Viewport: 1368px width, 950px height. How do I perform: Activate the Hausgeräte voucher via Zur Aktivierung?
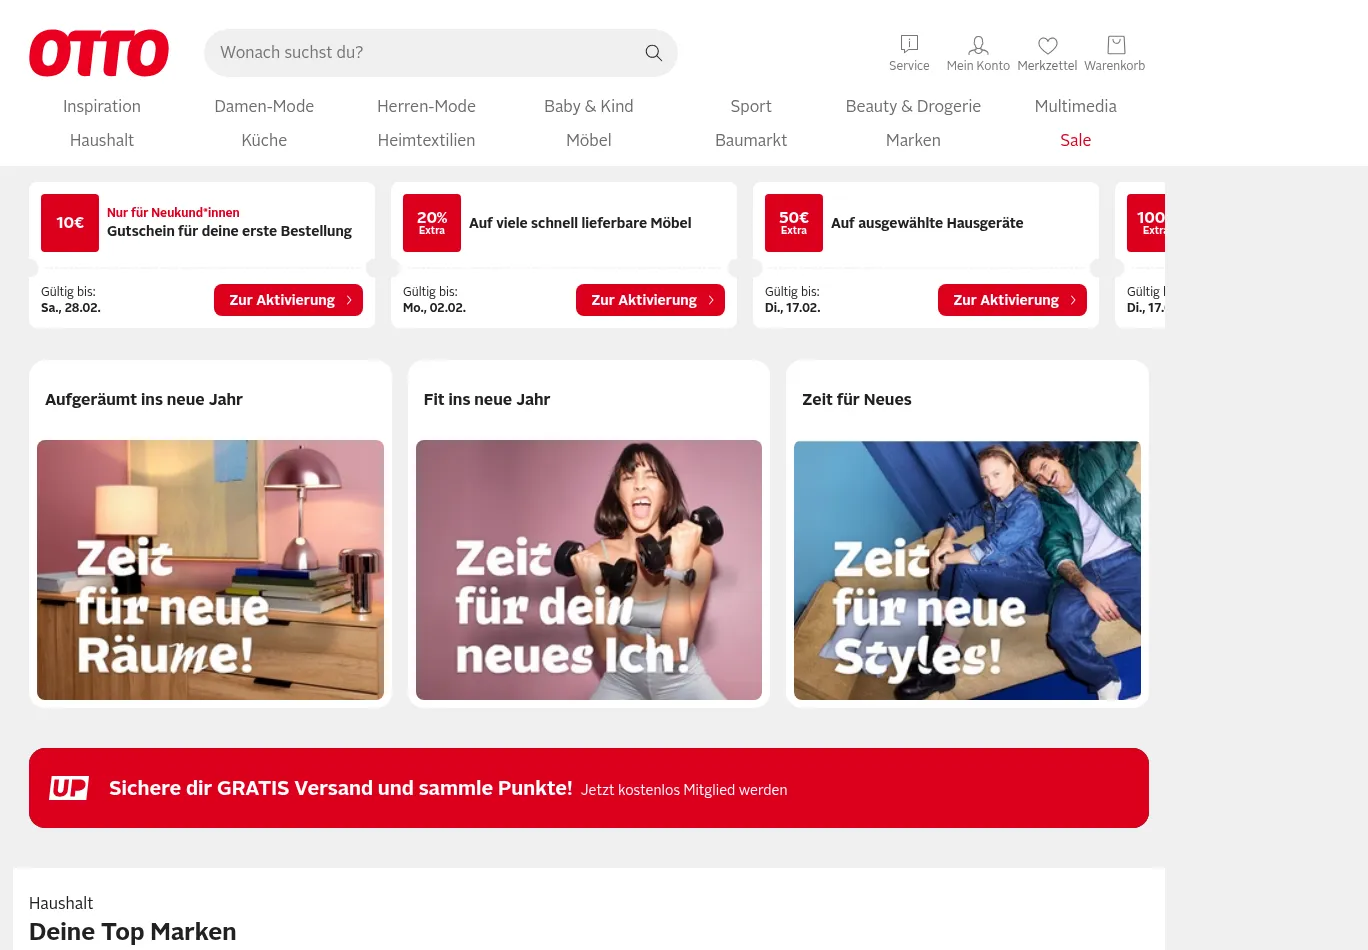coord(1012,300)
